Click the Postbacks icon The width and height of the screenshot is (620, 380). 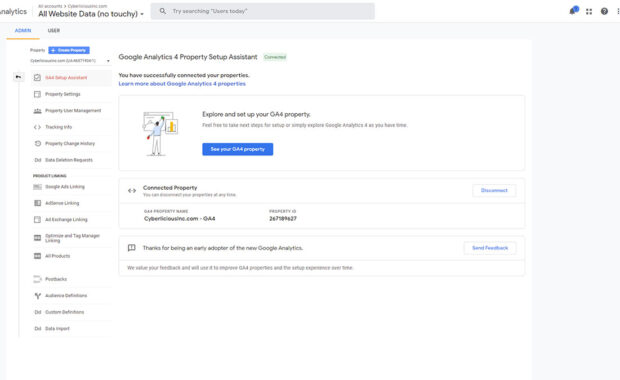click(x=37, y=279)
